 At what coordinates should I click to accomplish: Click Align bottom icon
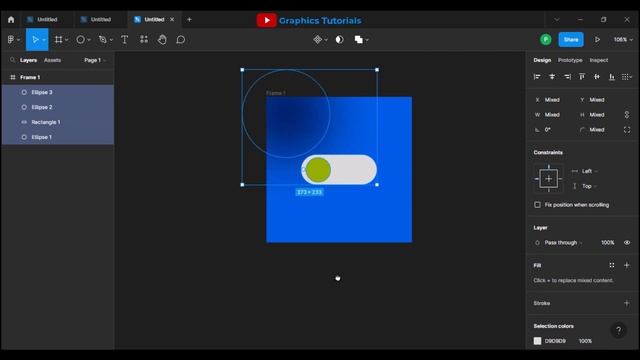611,77
